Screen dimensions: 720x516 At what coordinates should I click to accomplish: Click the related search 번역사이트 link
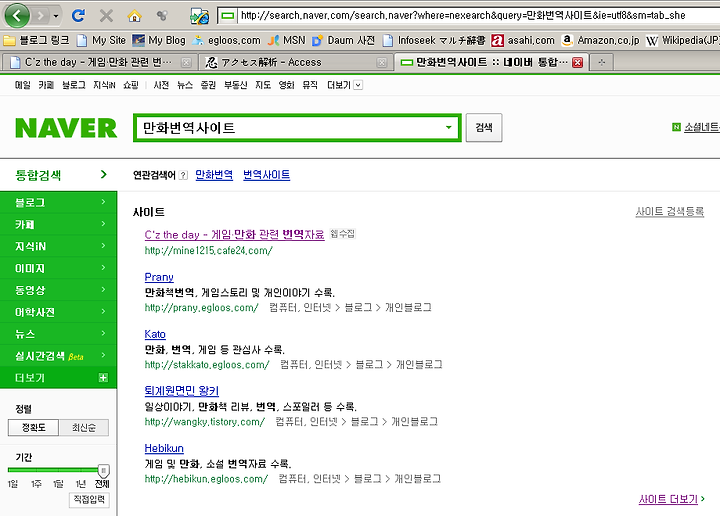266,175
